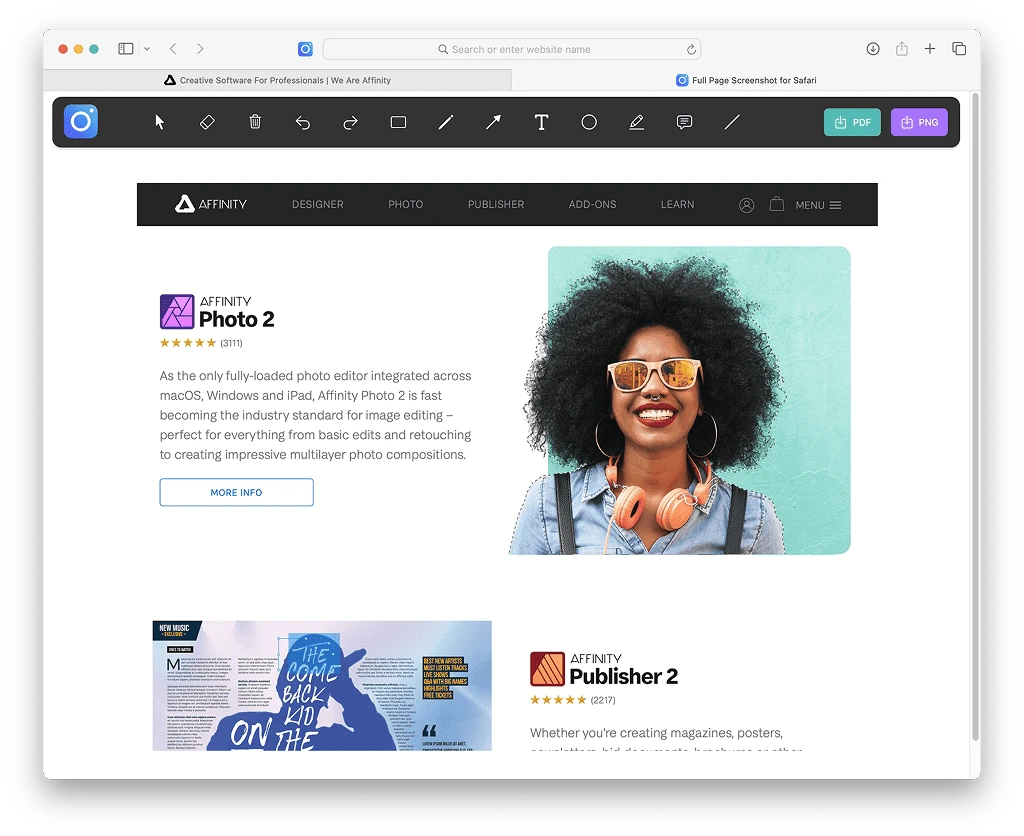The height and width of the screenshot is (836, 1024).
Task: Undo the last annotation
Action: (x=303, y=123)
